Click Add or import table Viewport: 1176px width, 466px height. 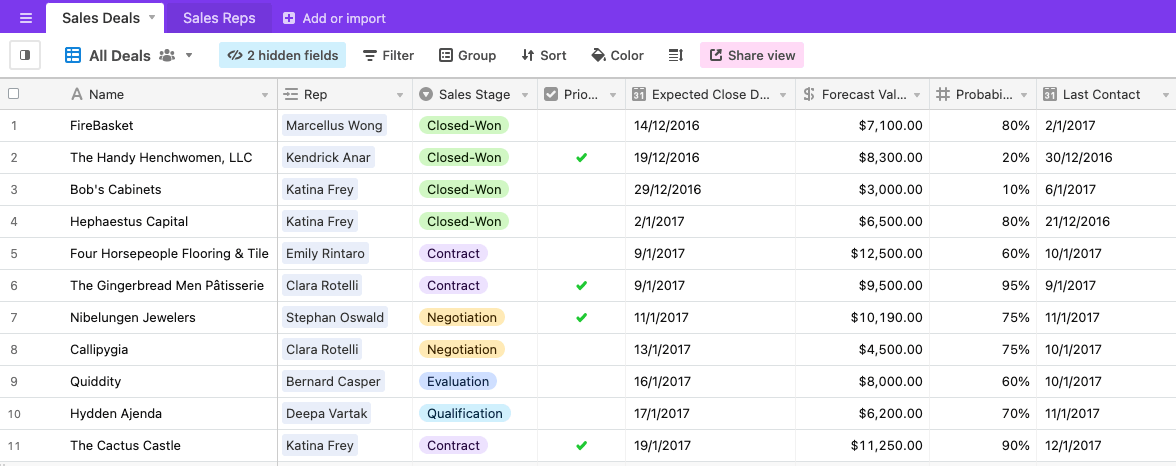tap(334, 18)
